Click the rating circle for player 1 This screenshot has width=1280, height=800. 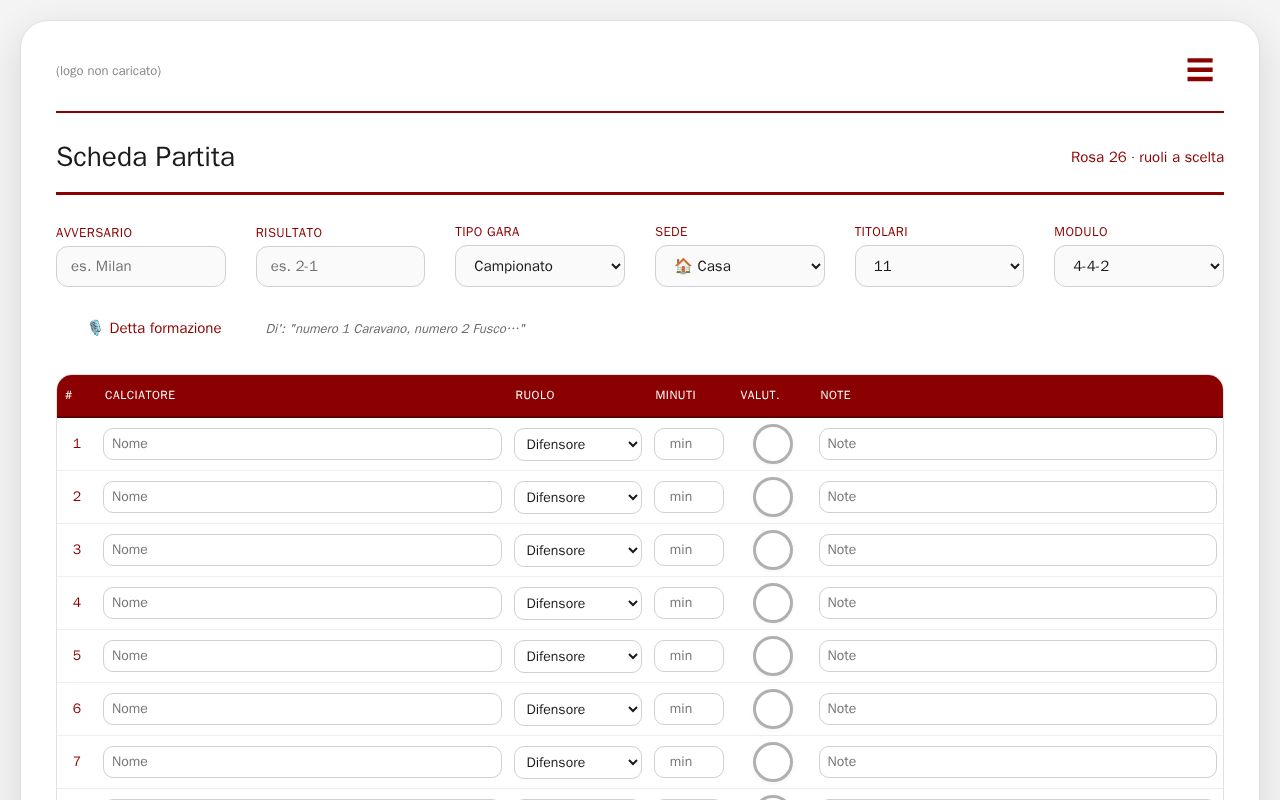click(773, 444)
